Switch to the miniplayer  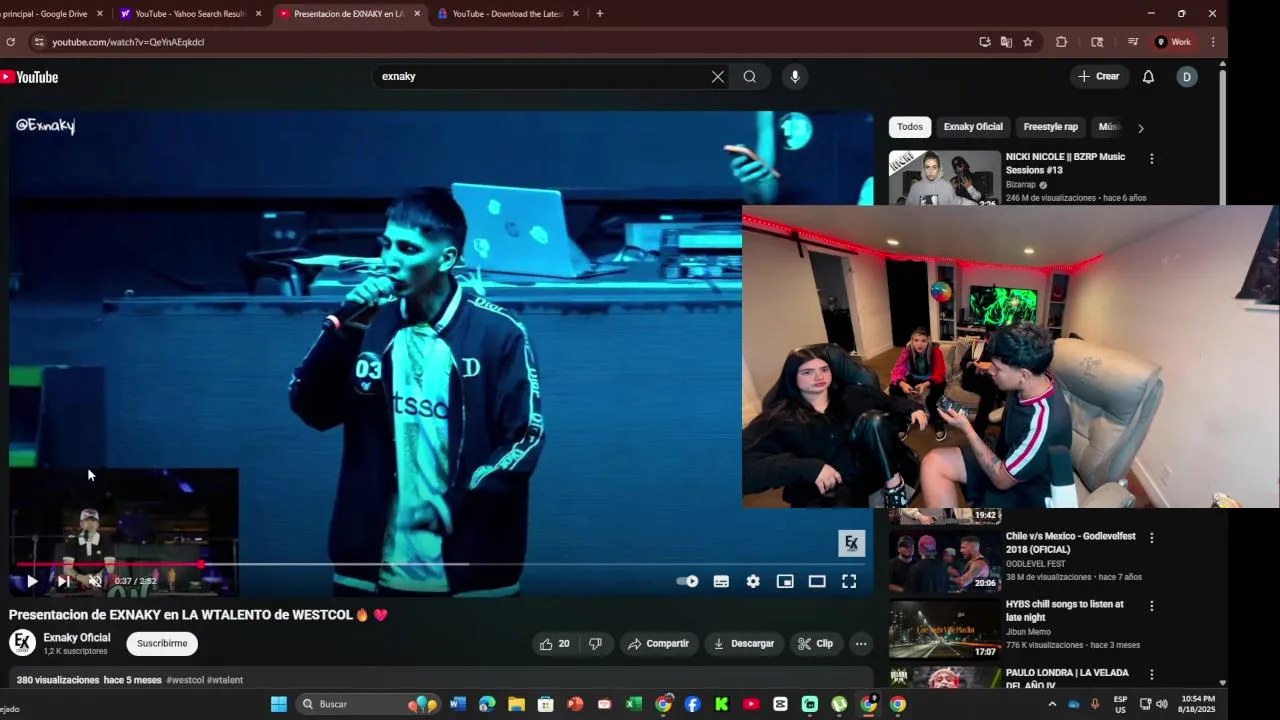coord(785,581)
